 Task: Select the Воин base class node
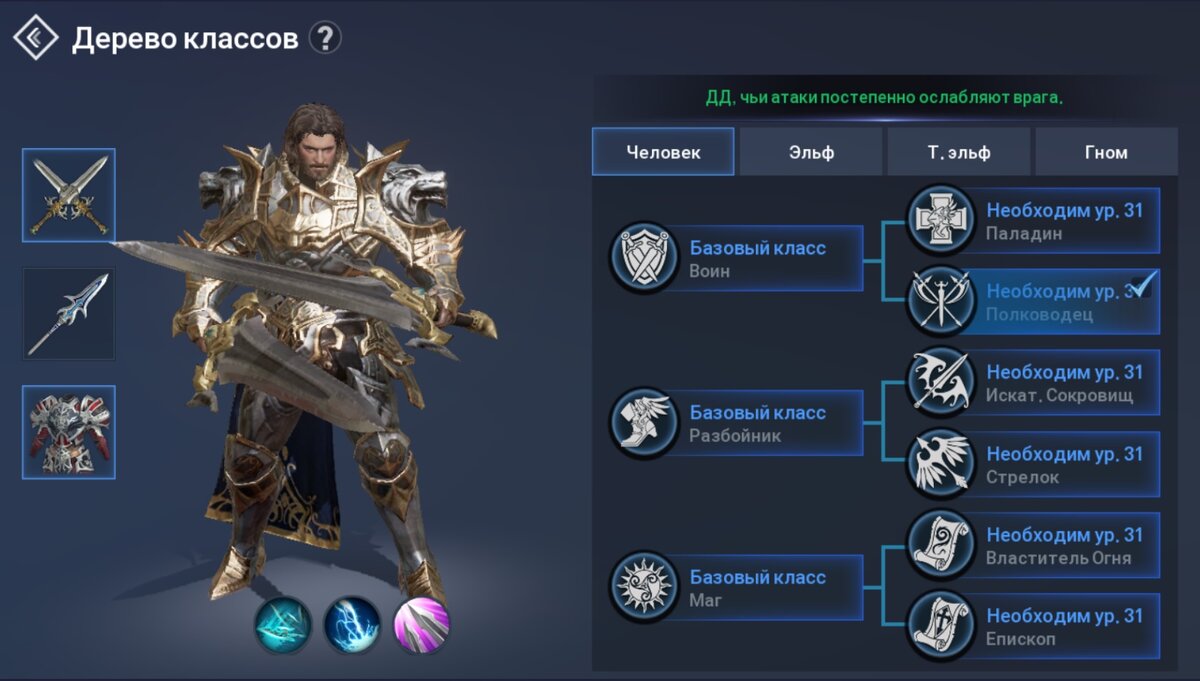[x=736, y=258]
